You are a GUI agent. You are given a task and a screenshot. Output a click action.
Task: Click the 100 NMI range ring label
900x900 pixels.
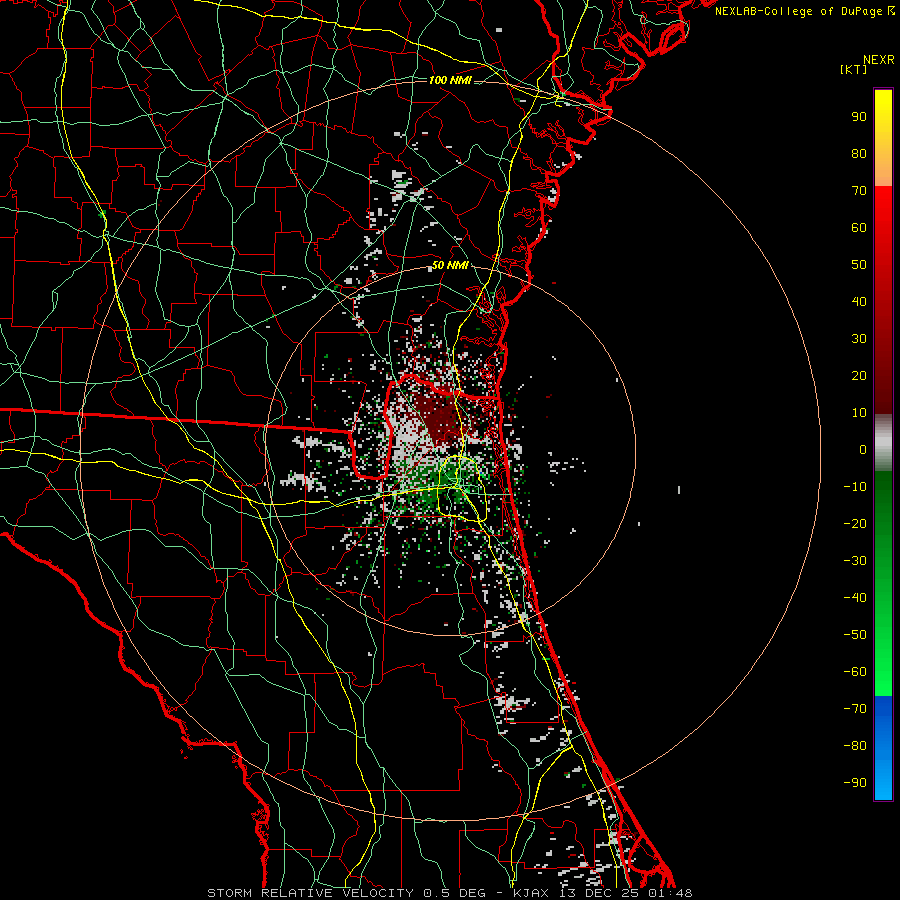point(450,80)
